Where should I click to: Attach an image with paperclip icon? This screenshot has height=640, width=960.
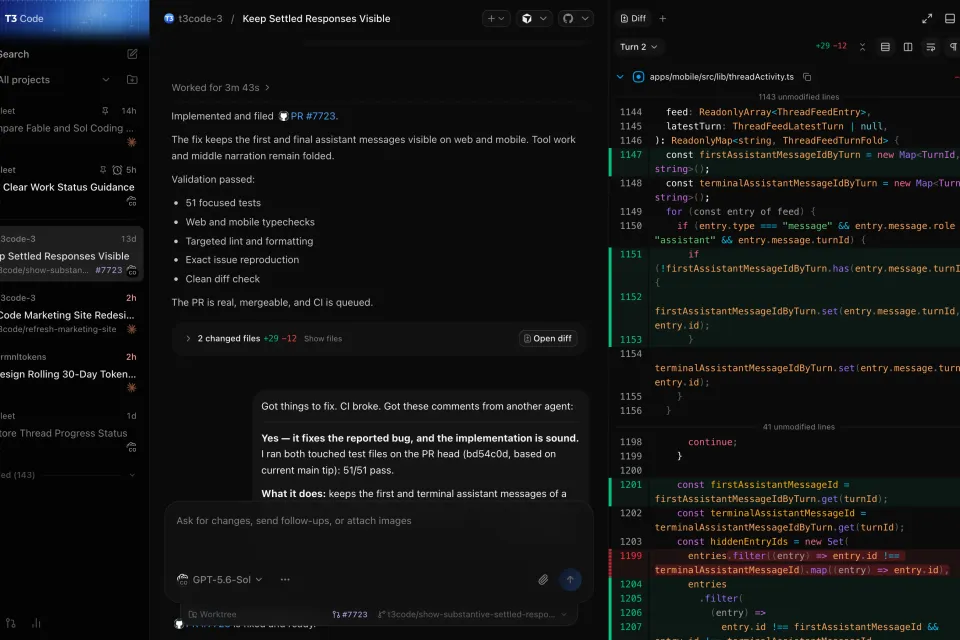[543, 579]
